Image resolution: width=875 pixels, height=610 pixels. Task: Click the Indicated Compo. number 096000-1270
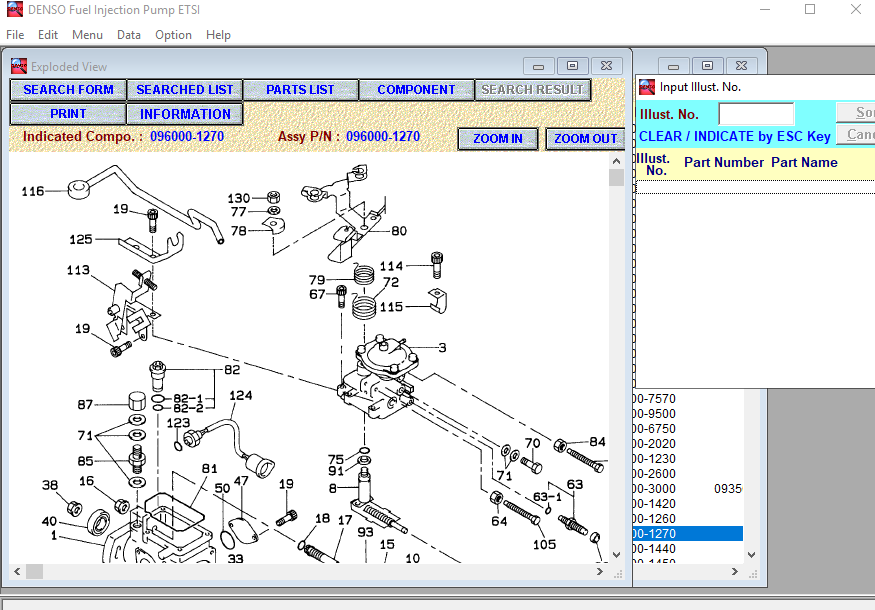(187, 136)
